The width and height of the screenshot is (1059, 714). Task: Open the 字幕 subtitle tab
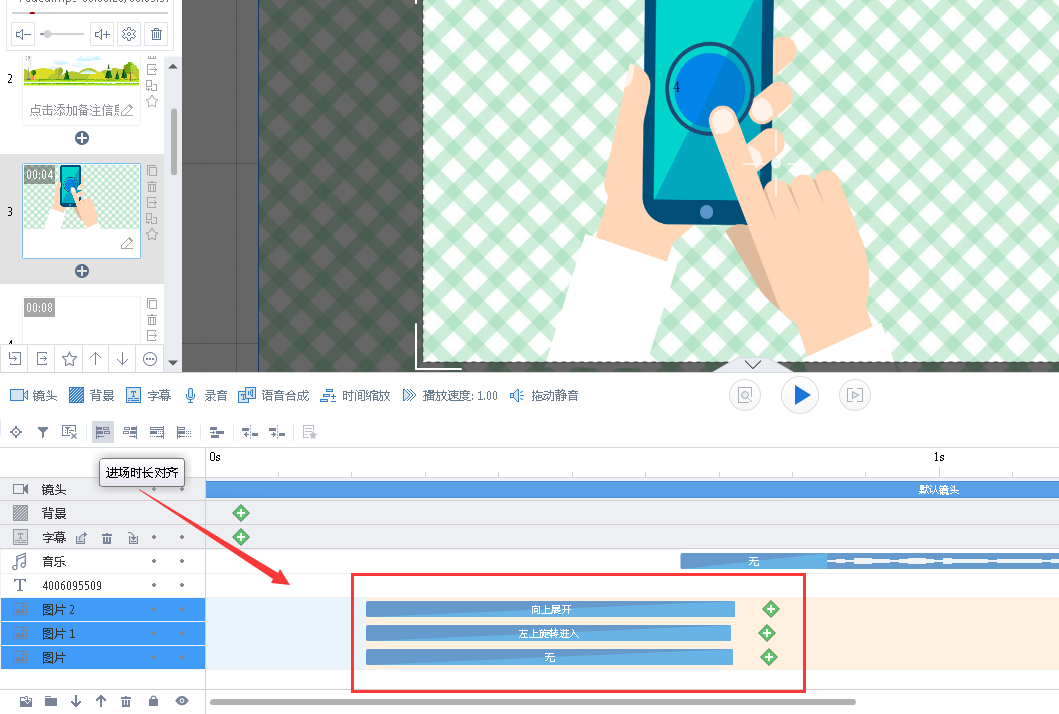click(149, 395)
